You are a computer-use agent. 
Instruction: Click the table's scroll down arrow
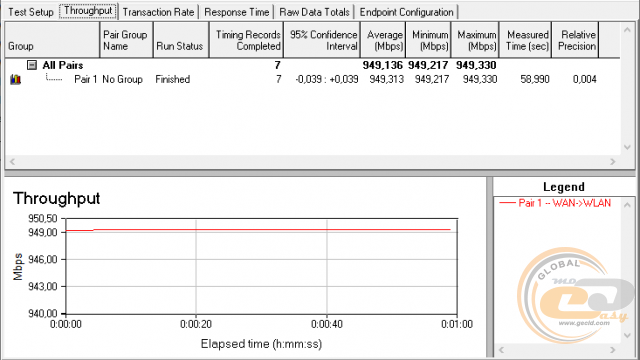[x=627, y=147]
